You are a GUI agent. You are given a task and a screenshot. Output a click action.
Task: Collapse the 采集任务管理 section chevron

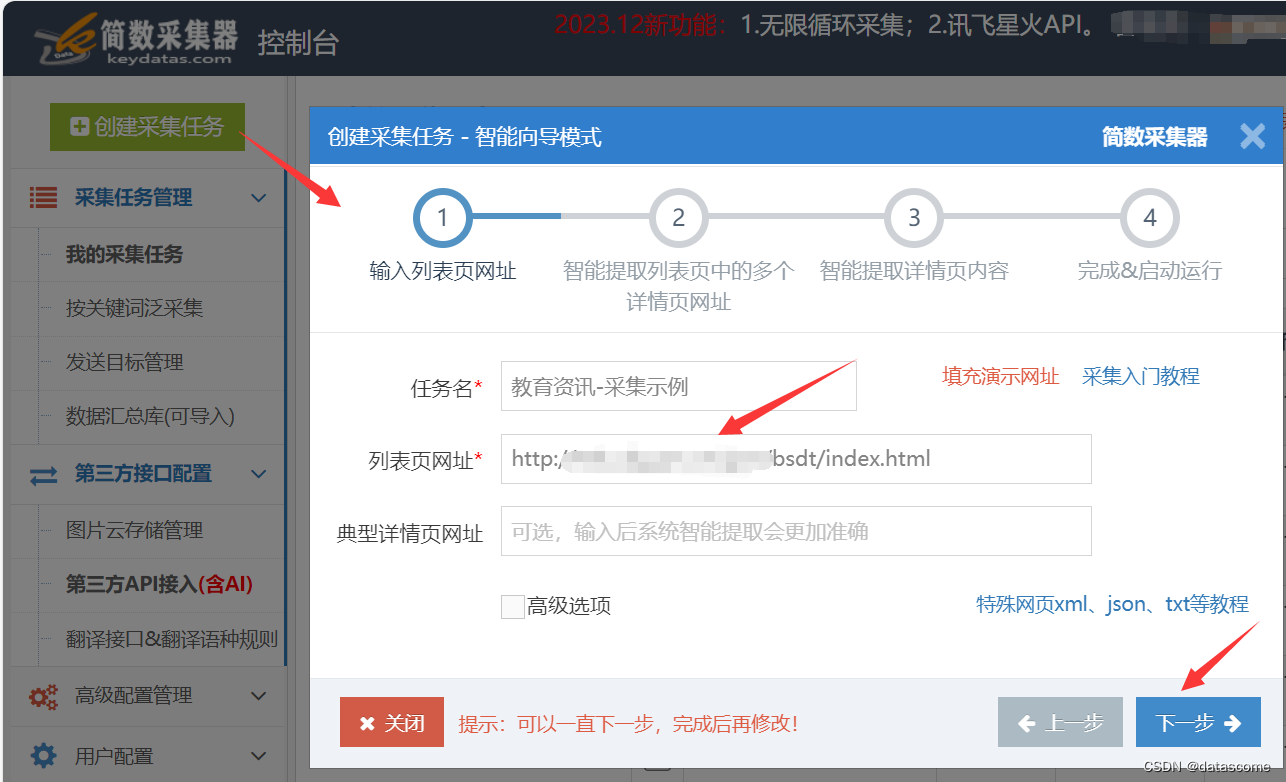pos(258,197)
